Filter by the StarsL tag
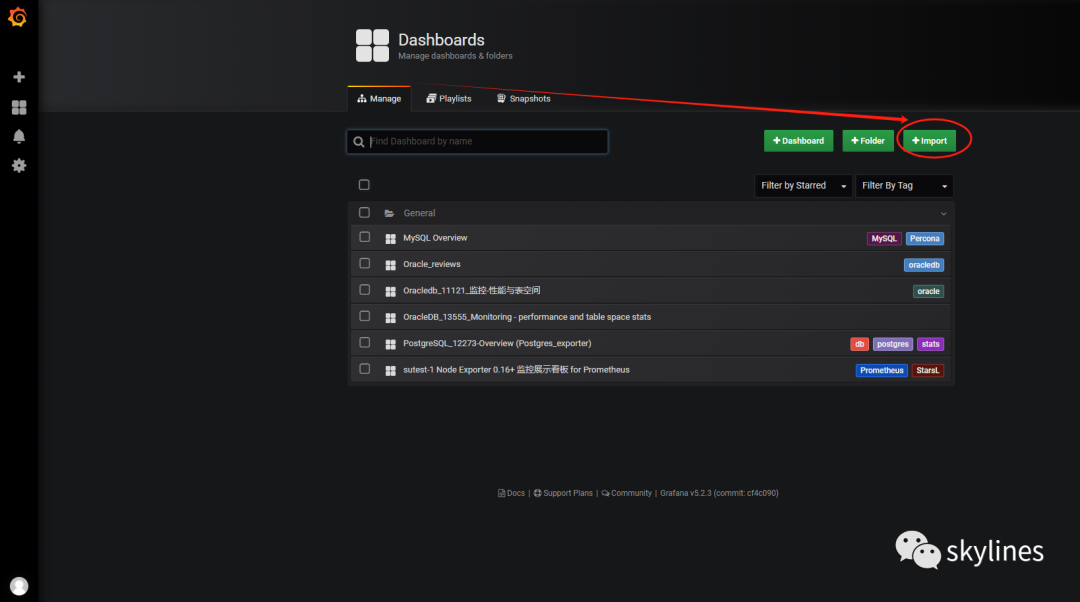The width and height of the screenshot is (1080, 602). click(928, 371)
